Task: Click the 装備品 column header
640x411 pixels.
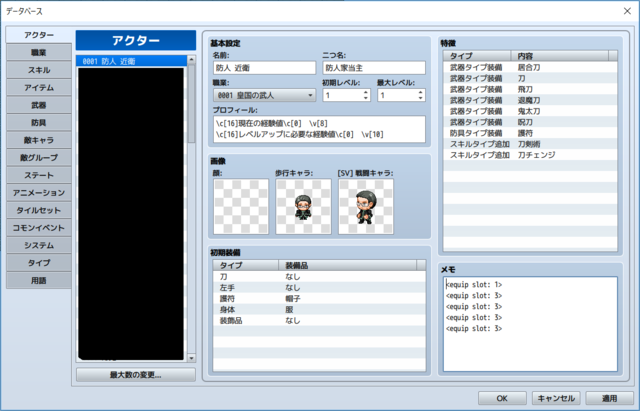Action: point(348,265)
